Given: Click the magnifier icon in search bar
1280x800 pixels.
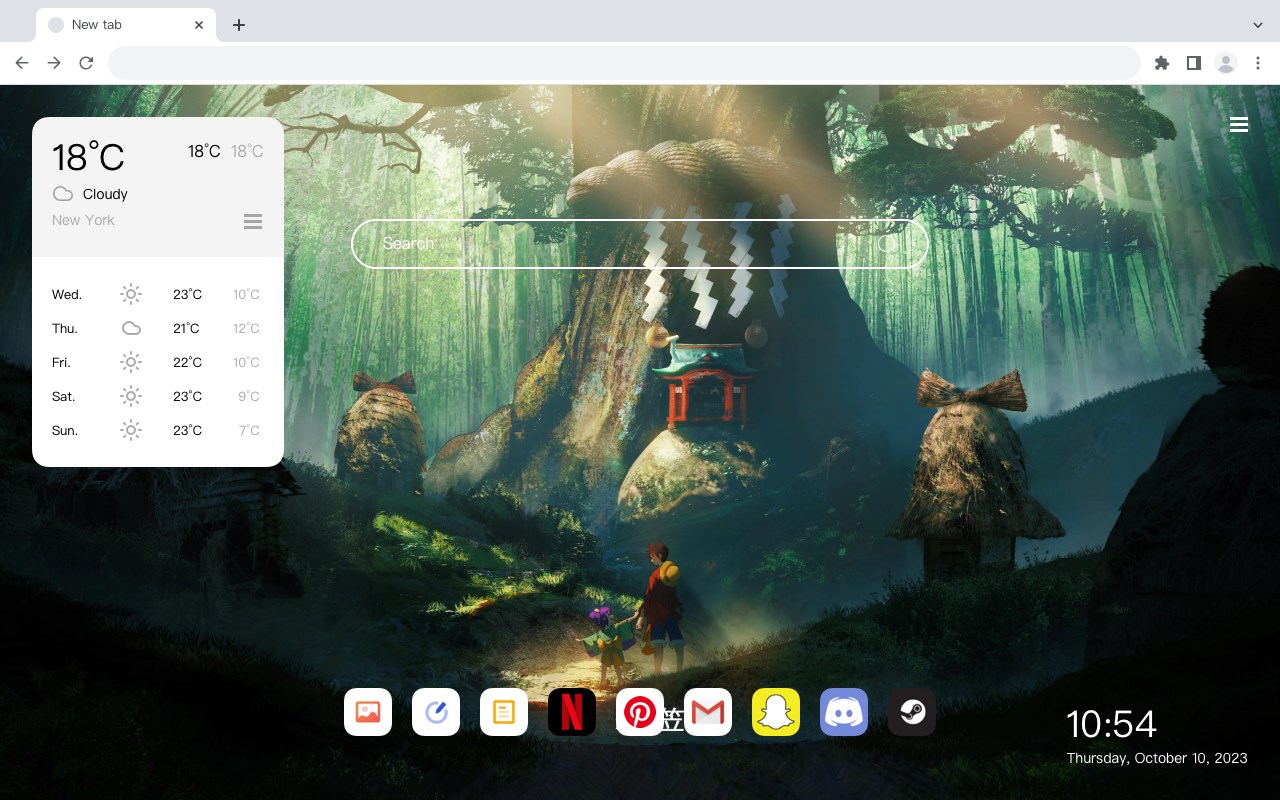Looking at the screenshot, I should tap(889, 244).
